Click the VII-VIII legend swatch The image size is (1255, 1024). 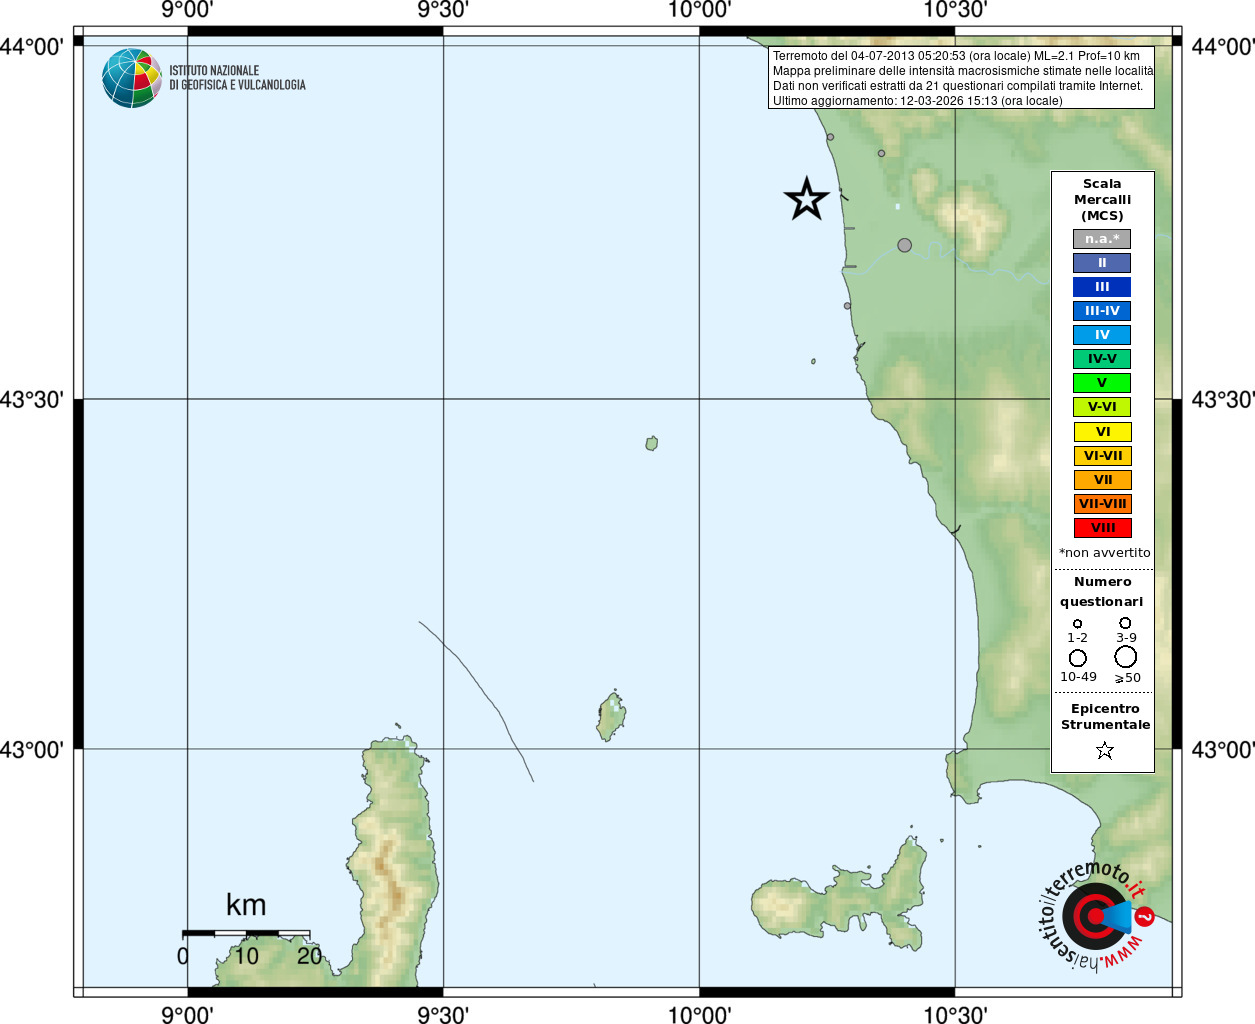pyautogui.click(x=1103, y=504)
